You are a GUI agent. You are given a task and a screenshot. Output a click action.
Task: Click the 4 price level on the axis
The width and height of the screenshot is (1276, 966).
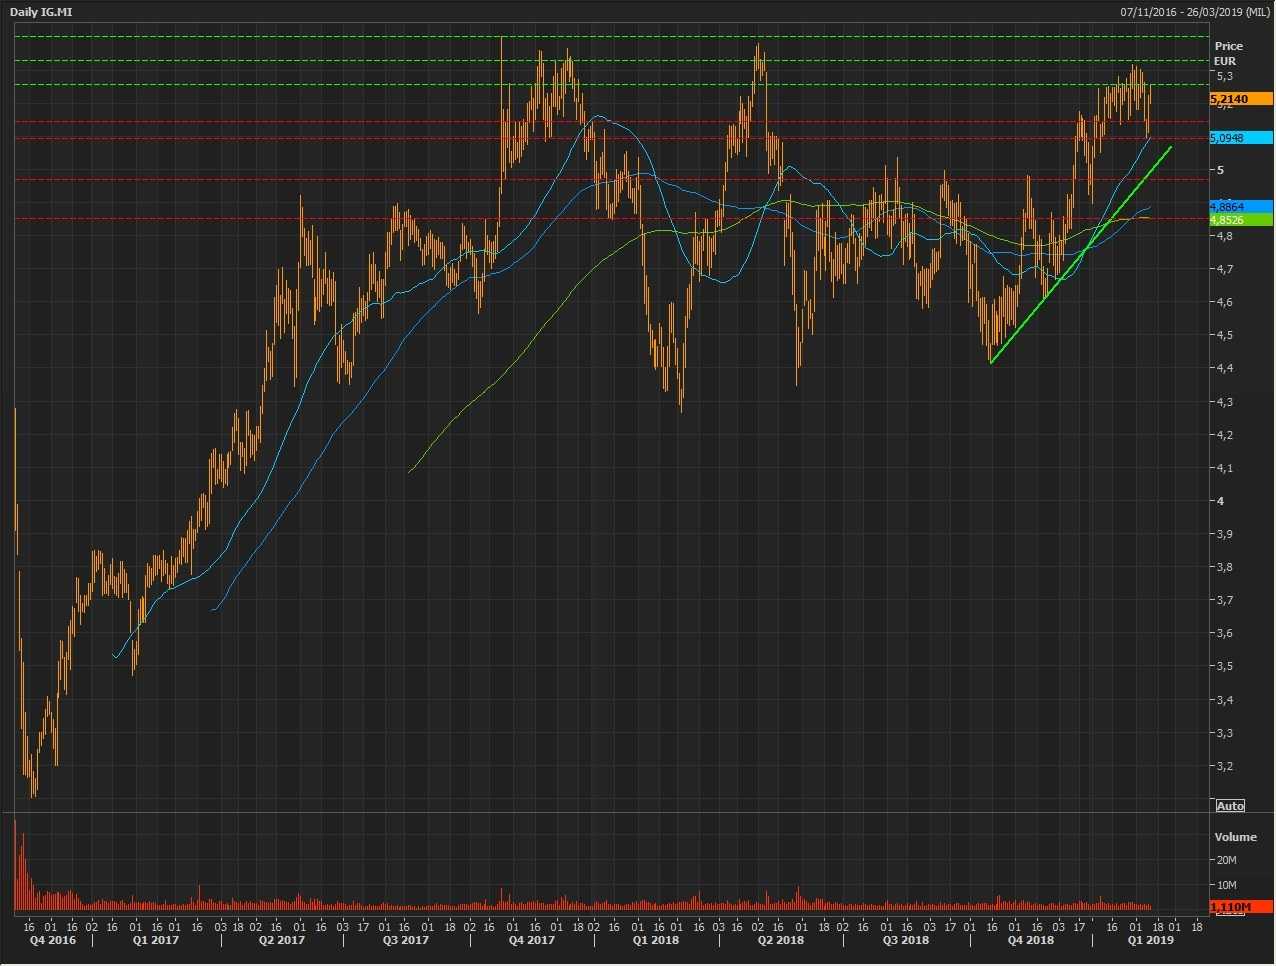coord(1220,501)
